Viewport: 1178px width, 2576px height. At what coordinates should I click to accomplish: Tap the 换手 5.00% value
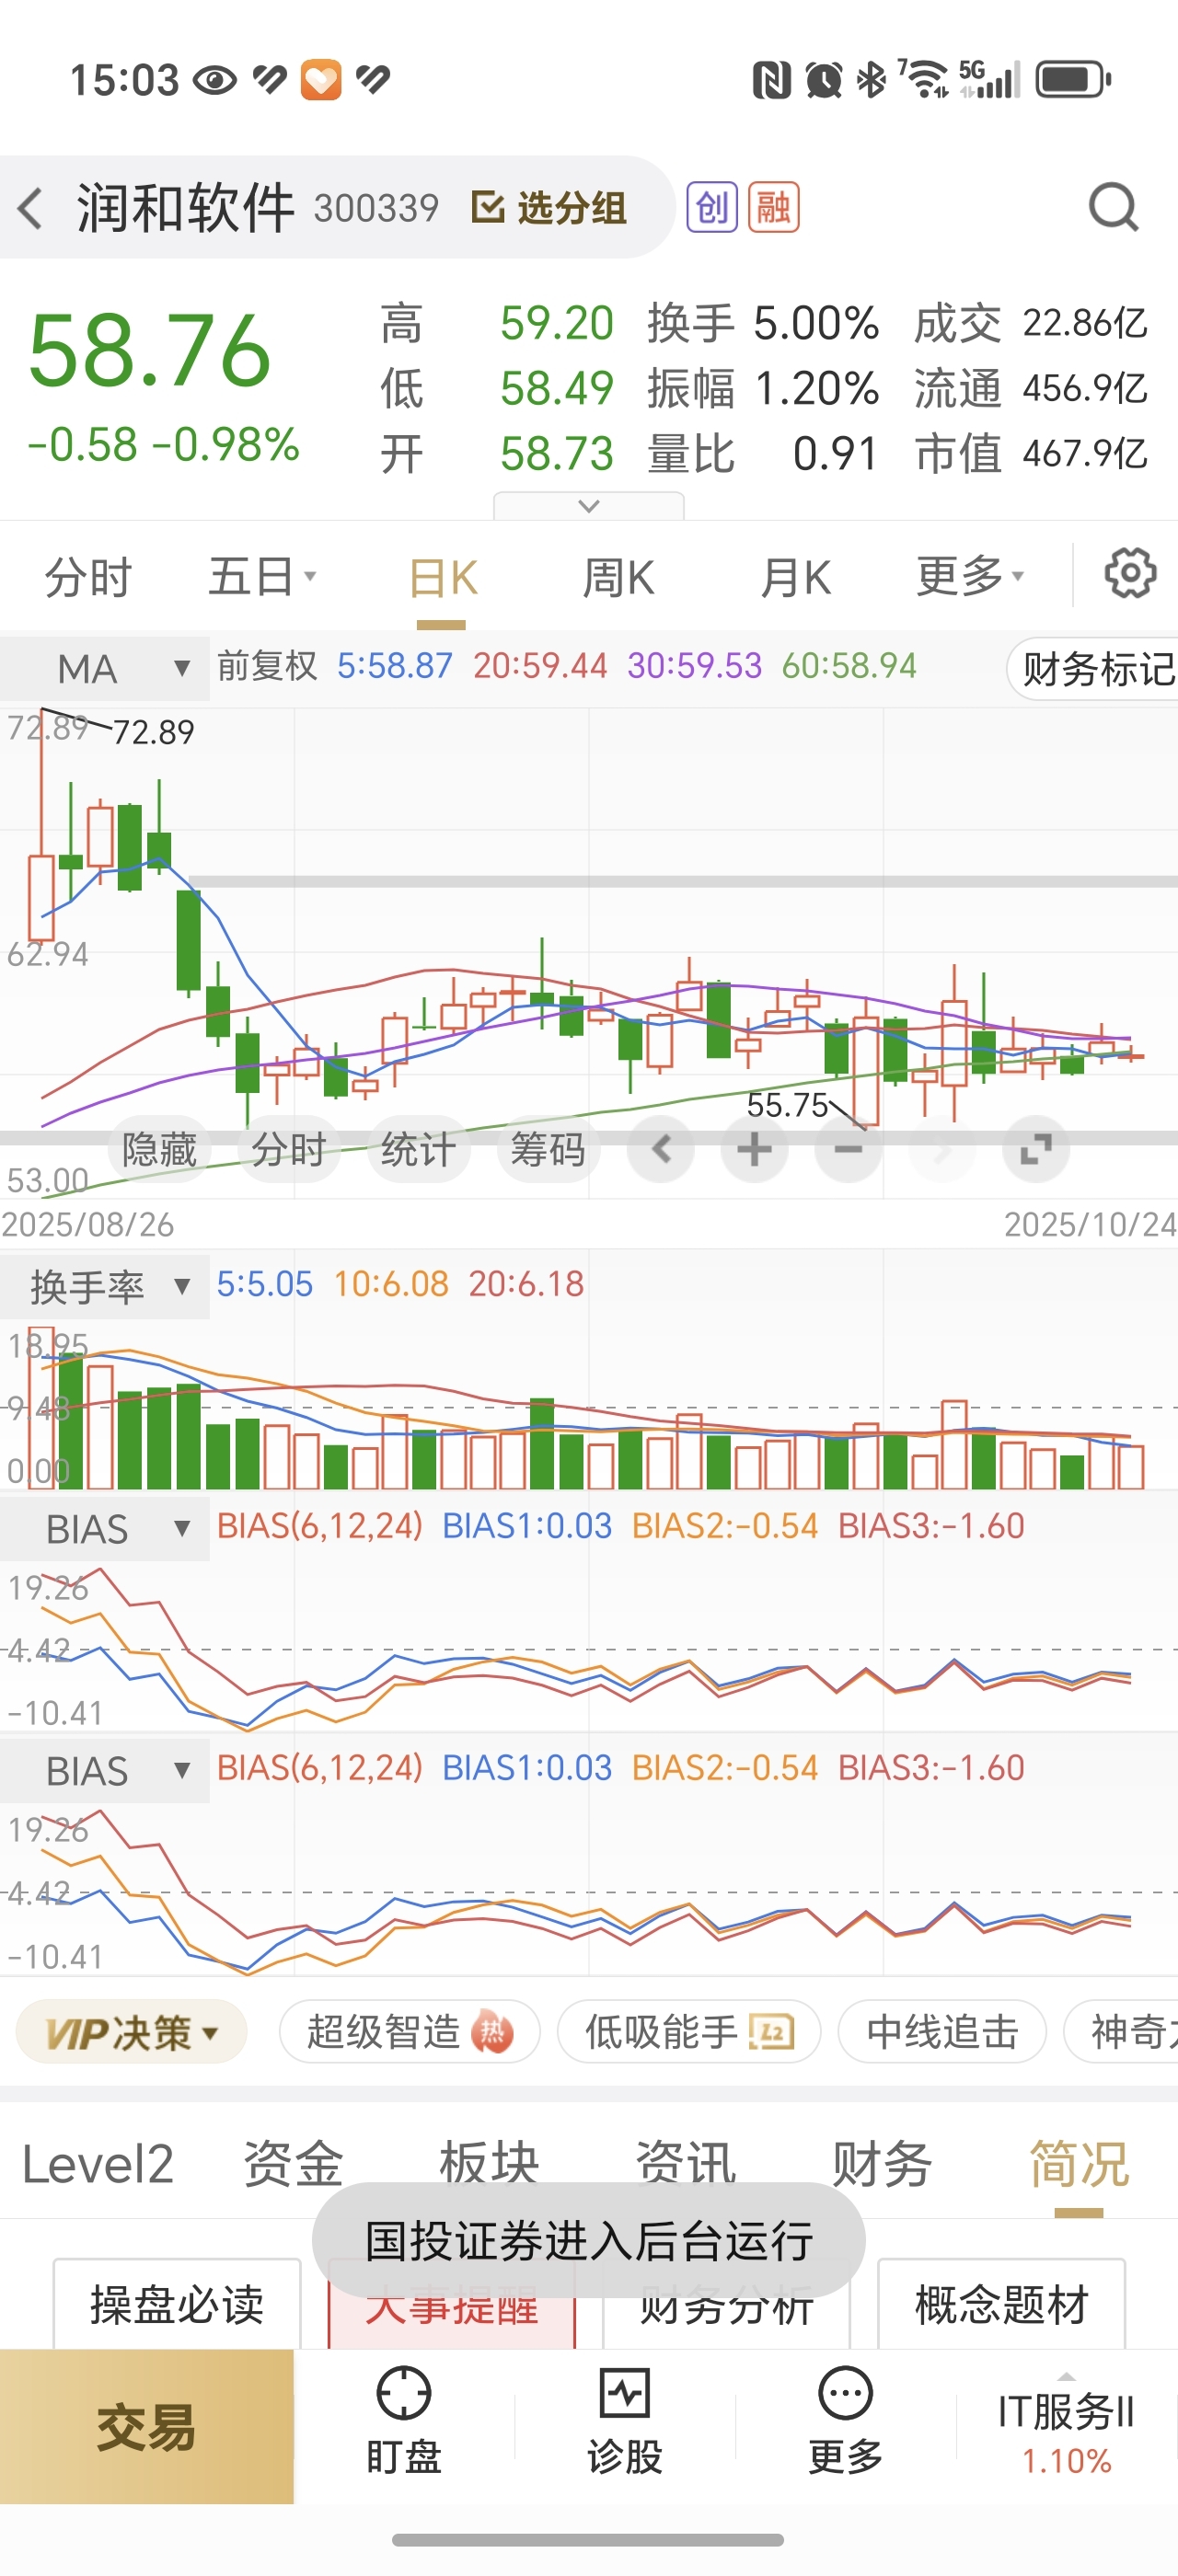816,323
